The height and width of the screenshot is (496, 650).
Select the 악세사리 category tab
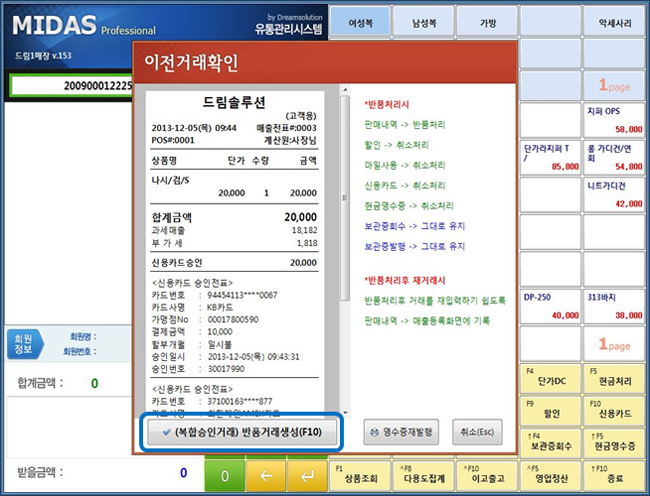tap(614, 23)
